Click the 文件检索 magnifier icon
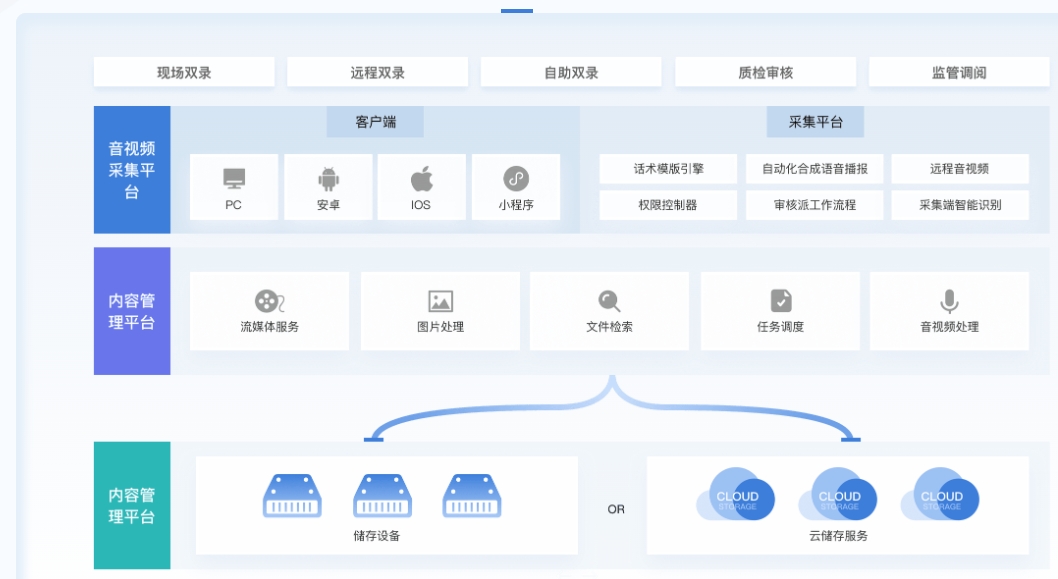Screen dimensions: 1058x579 click(x=609, y=301)
